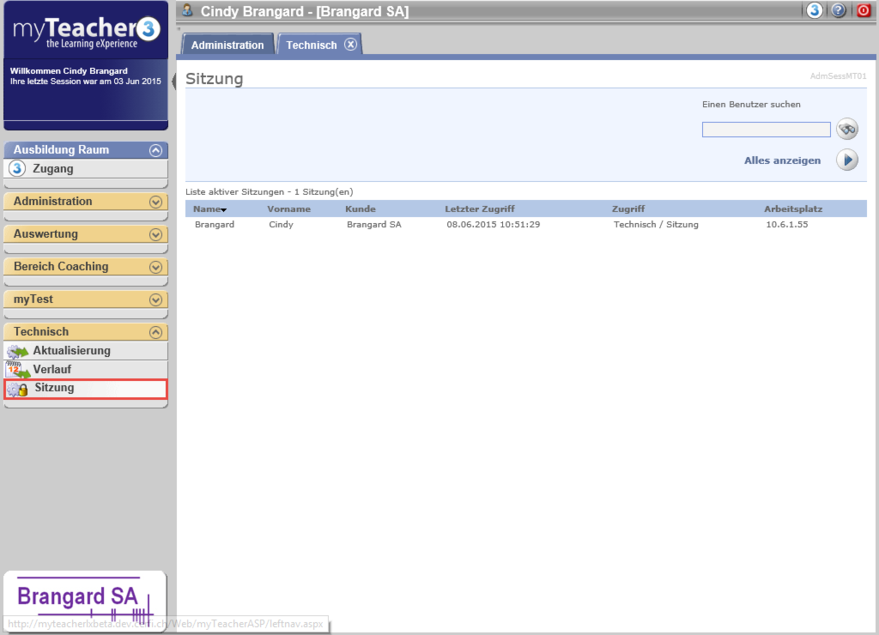Screen dimensions: 879x635
Task: Expand the myTest sidebar section
Action: pyautogui.click(x=155, y=300)
